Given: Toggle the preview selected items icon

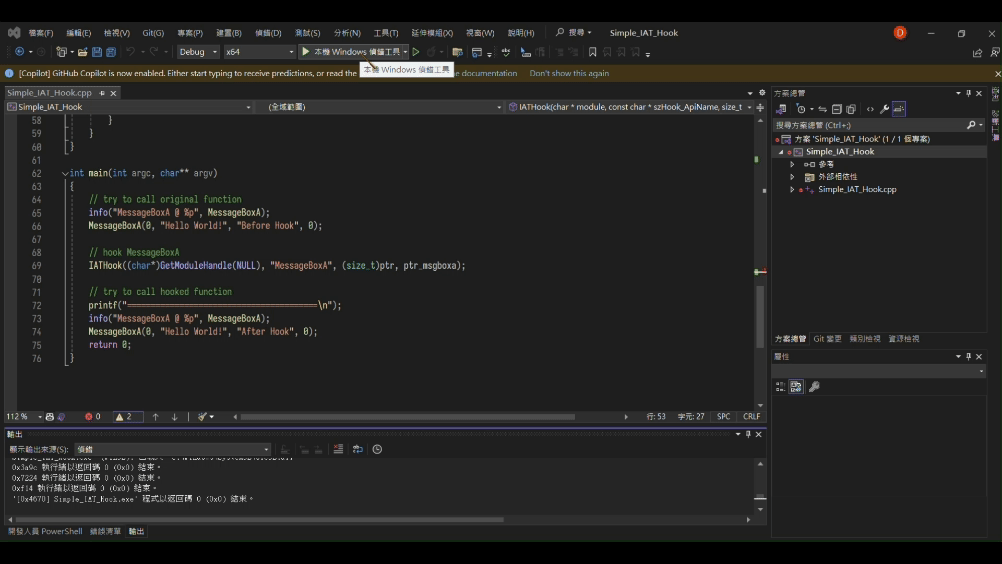Looking at the screenshot, I should 899,109.
